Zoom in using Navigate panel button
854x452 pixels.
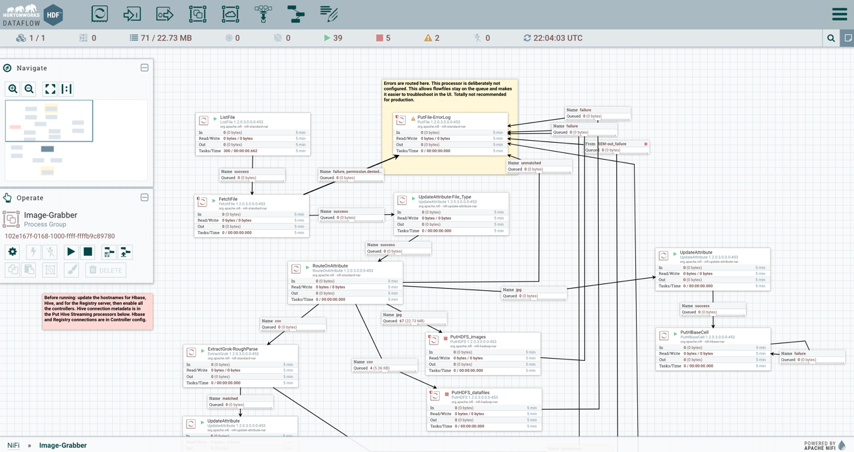[13, 89]
